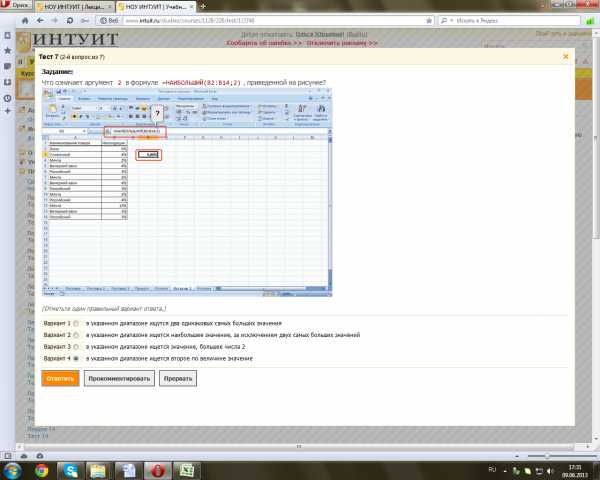600x480 pixels.
Task: Click the volume speaker icon in system tray
Action: [x=550, y=471]
